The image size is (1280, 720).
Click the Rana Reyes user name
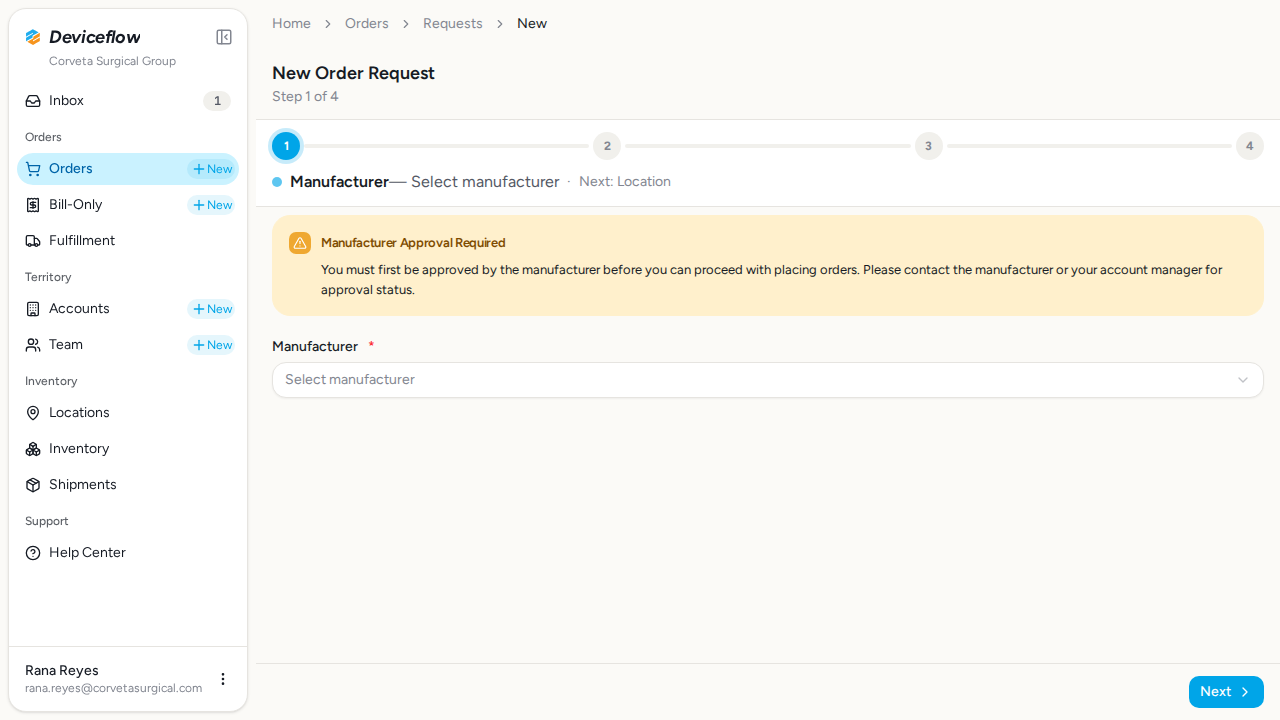pos(62,670)
